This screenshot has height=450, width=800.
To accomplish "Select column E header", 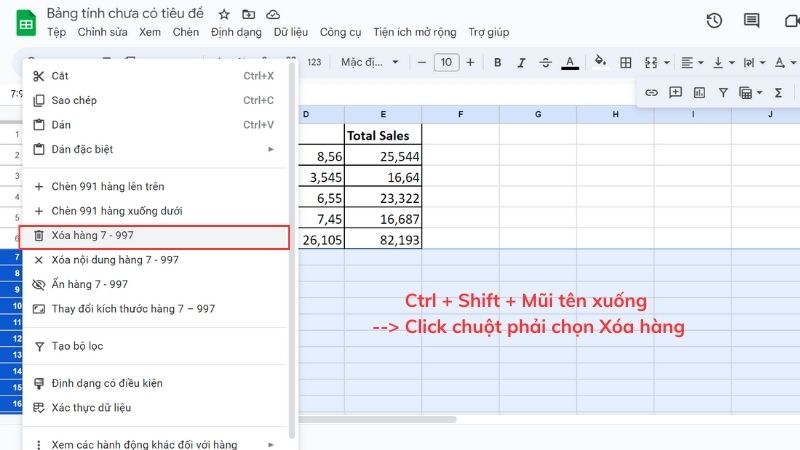I will (x=383, y=114).
